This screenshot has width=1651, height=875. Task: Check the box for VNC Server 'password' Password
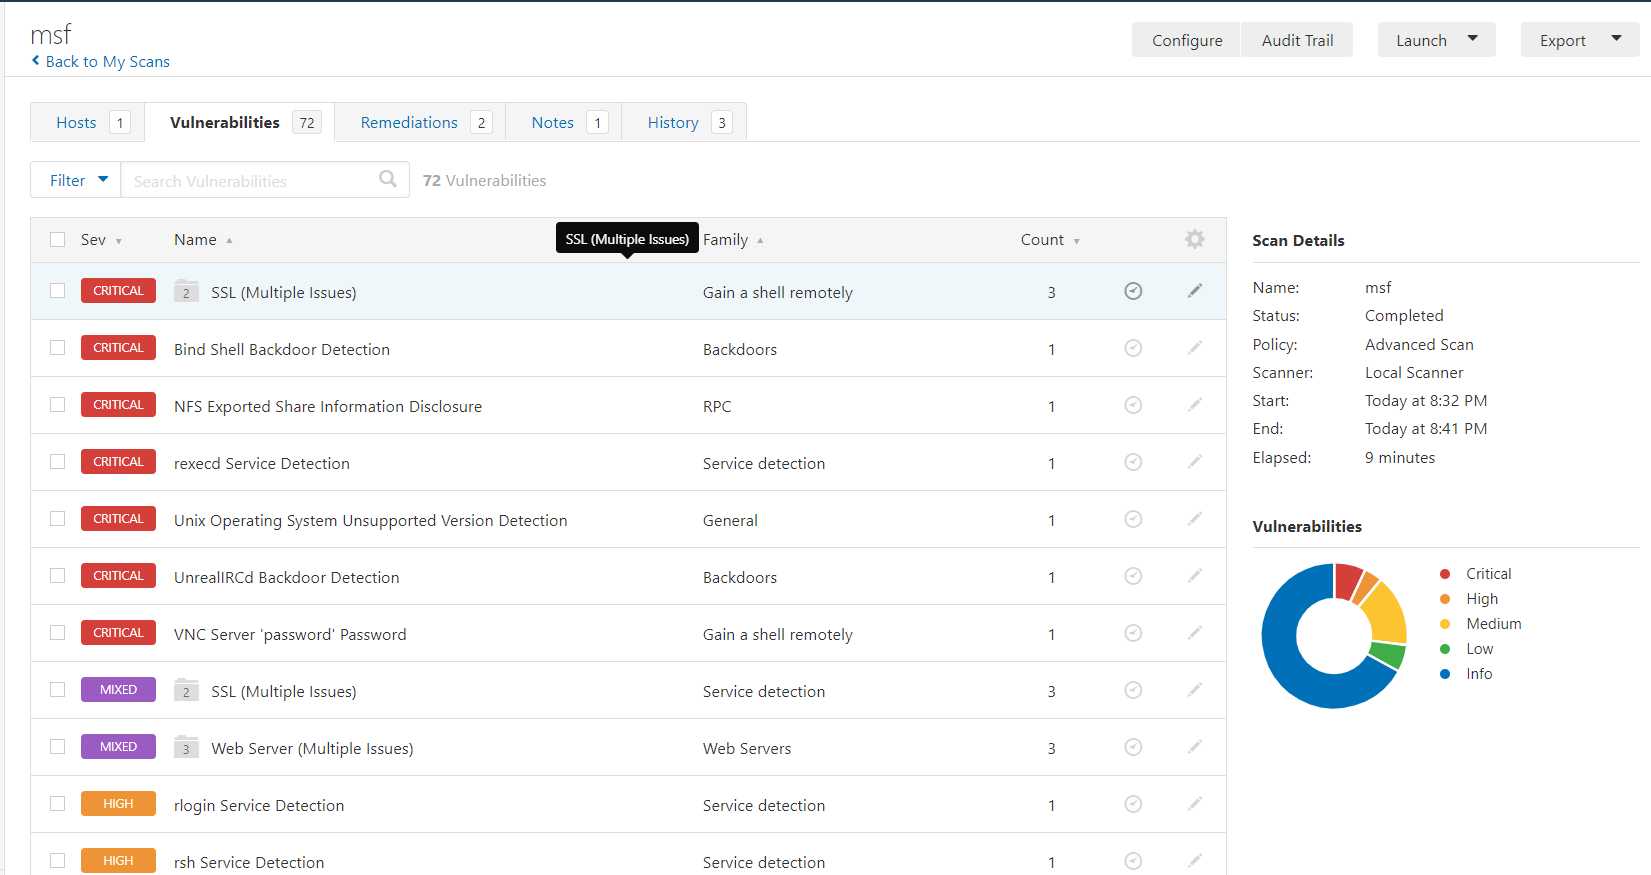[x=58, y=632]
